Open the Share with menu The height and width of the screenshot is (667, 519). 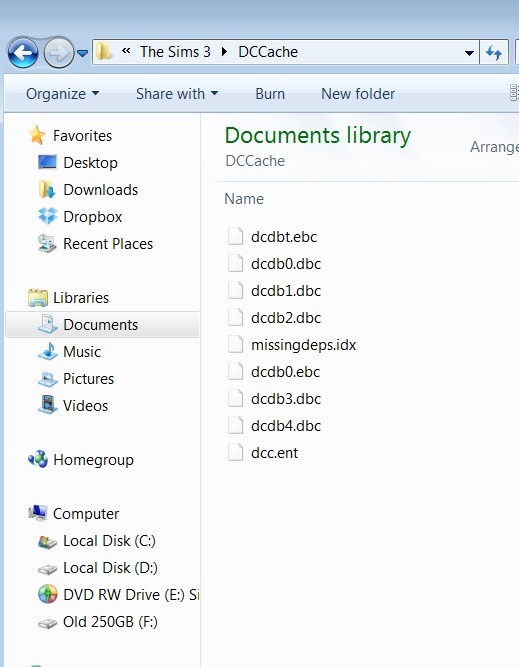tap(177, 94)
